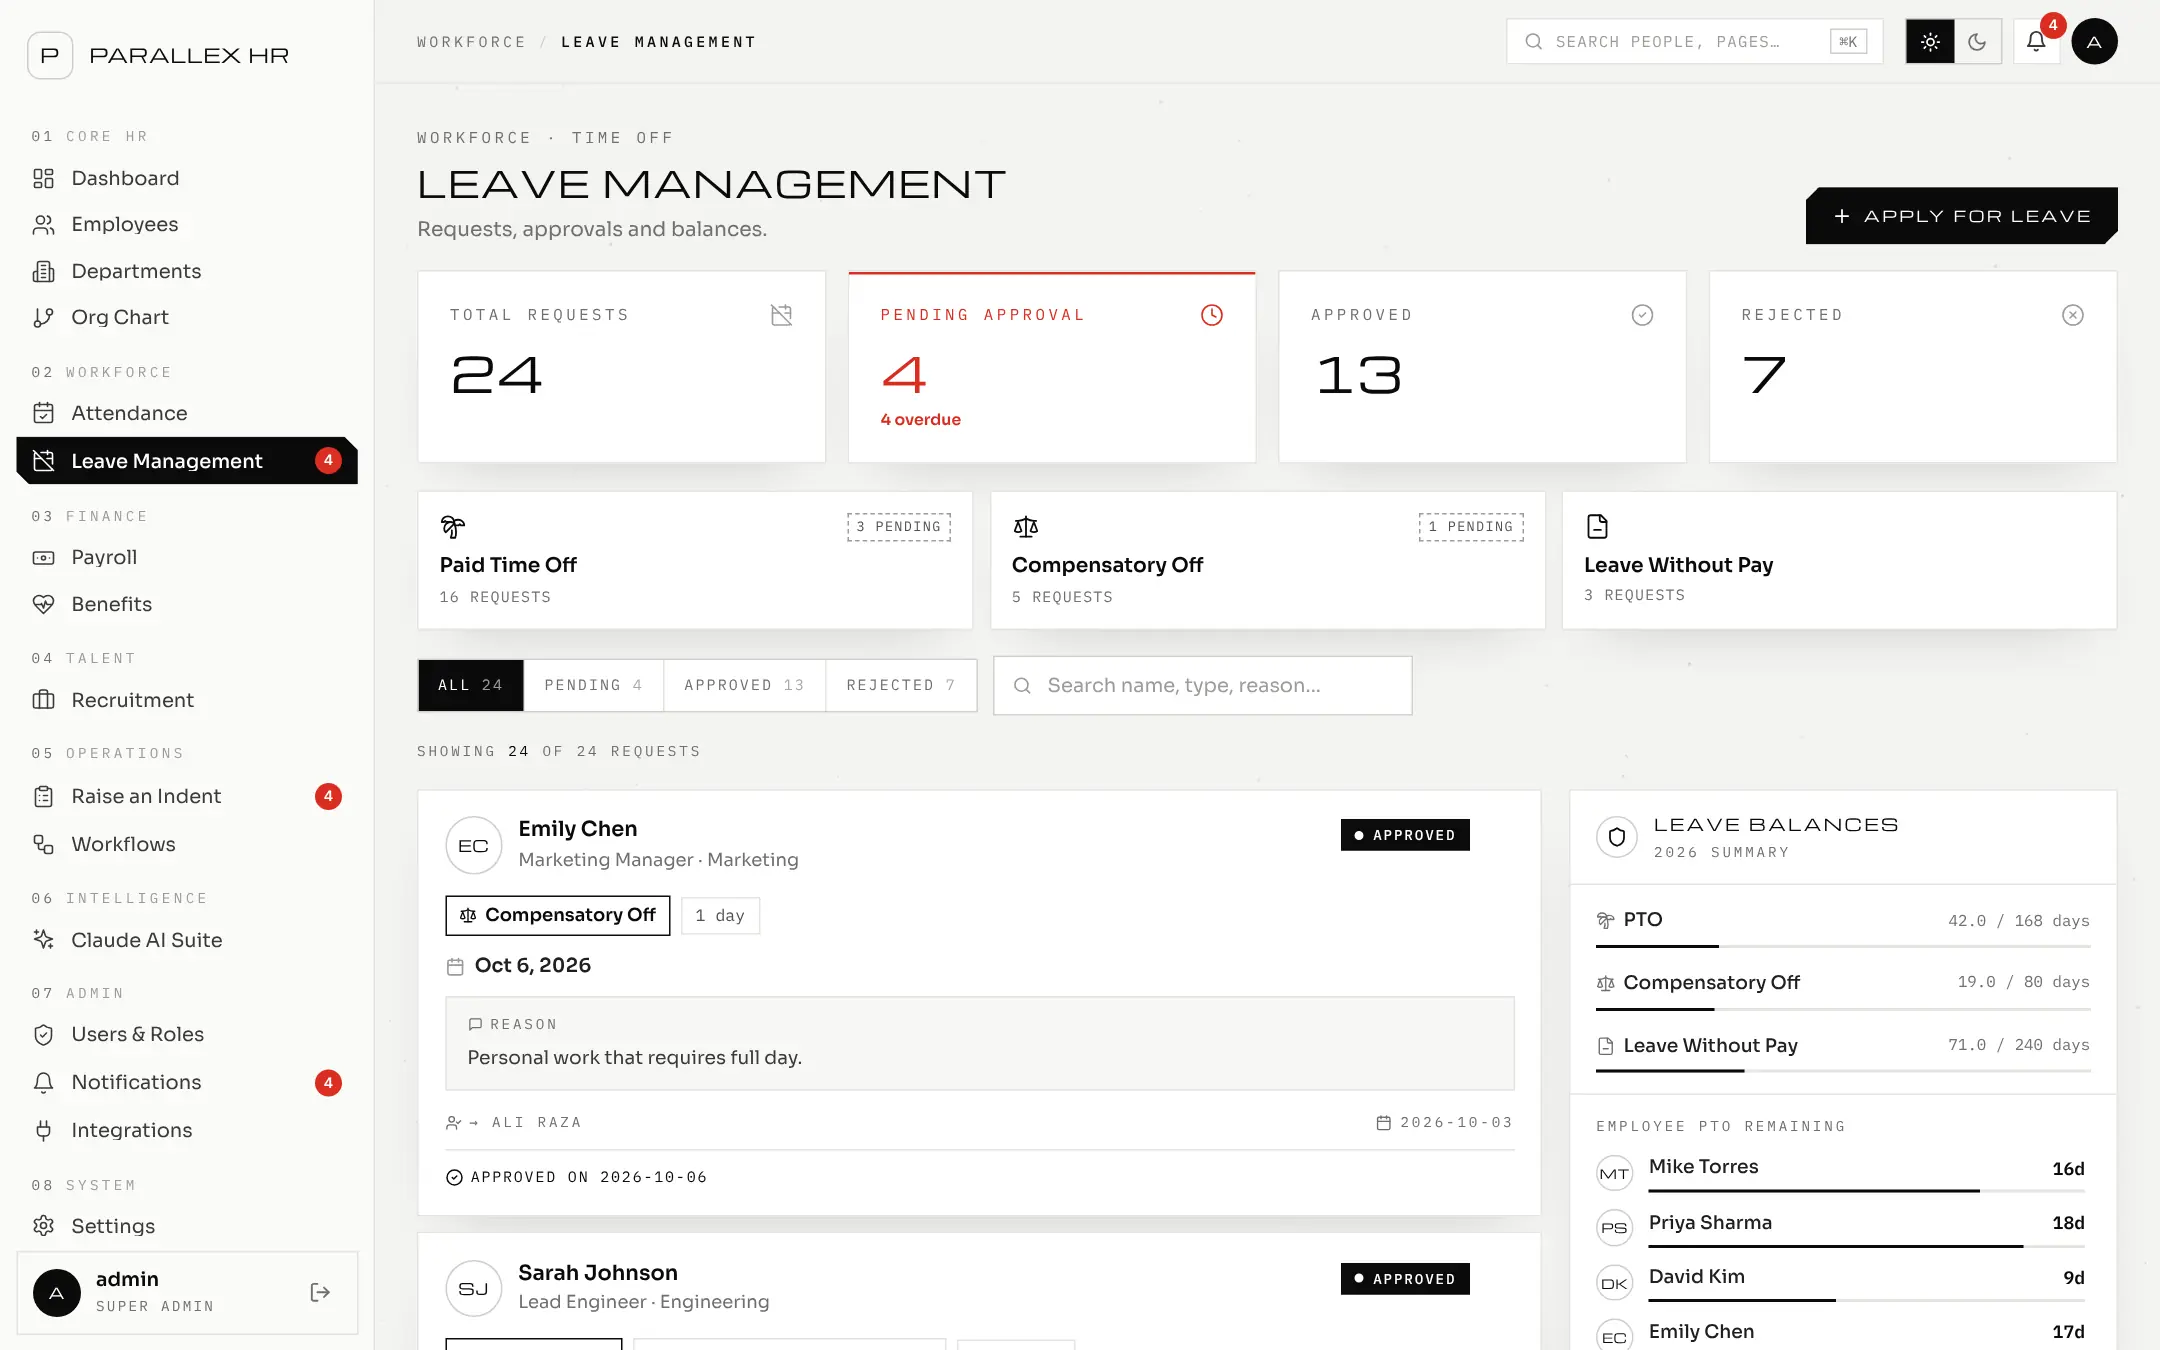The height and width of the screenshot is (1350, 2160).
Task: Open Settings in the sidebar
Action: [x=188, y=1226]
